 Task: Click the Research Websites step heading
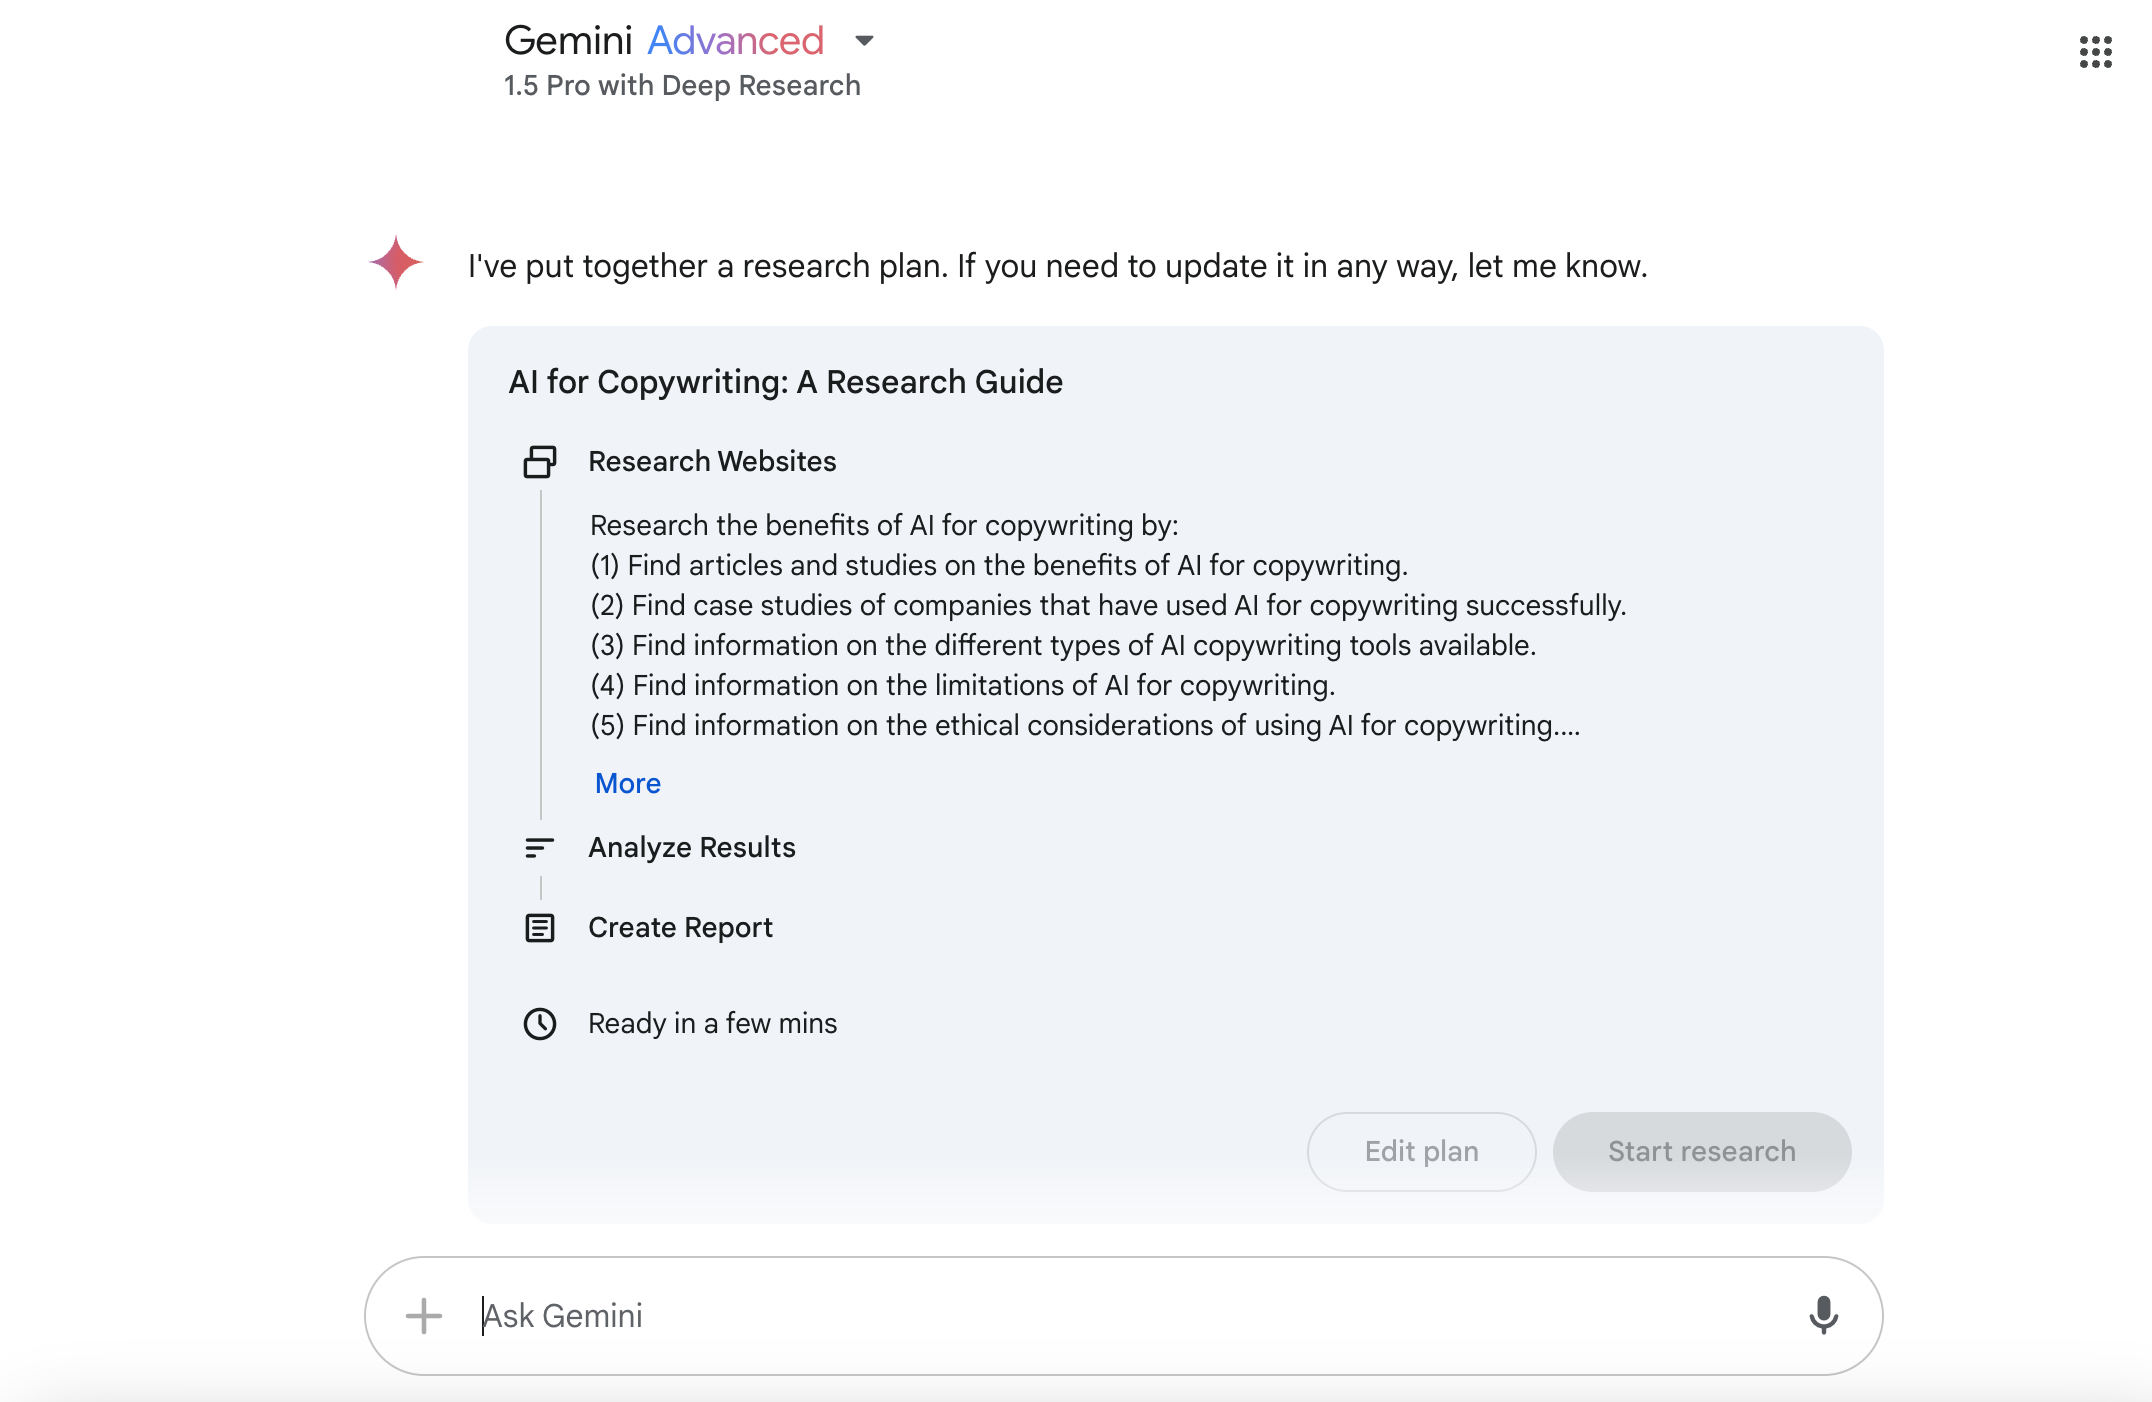pos(712,461)
